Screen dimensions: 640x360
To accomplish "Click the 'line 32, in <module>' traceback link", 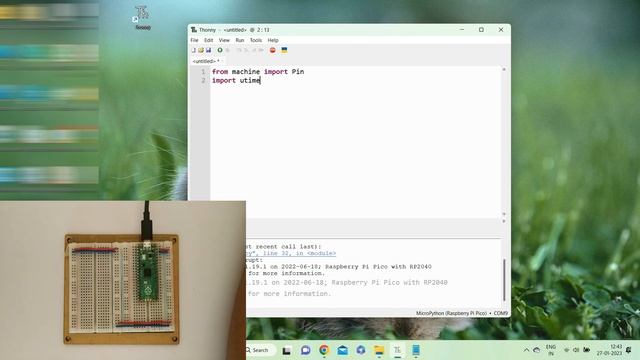I will tap(299, 253).
